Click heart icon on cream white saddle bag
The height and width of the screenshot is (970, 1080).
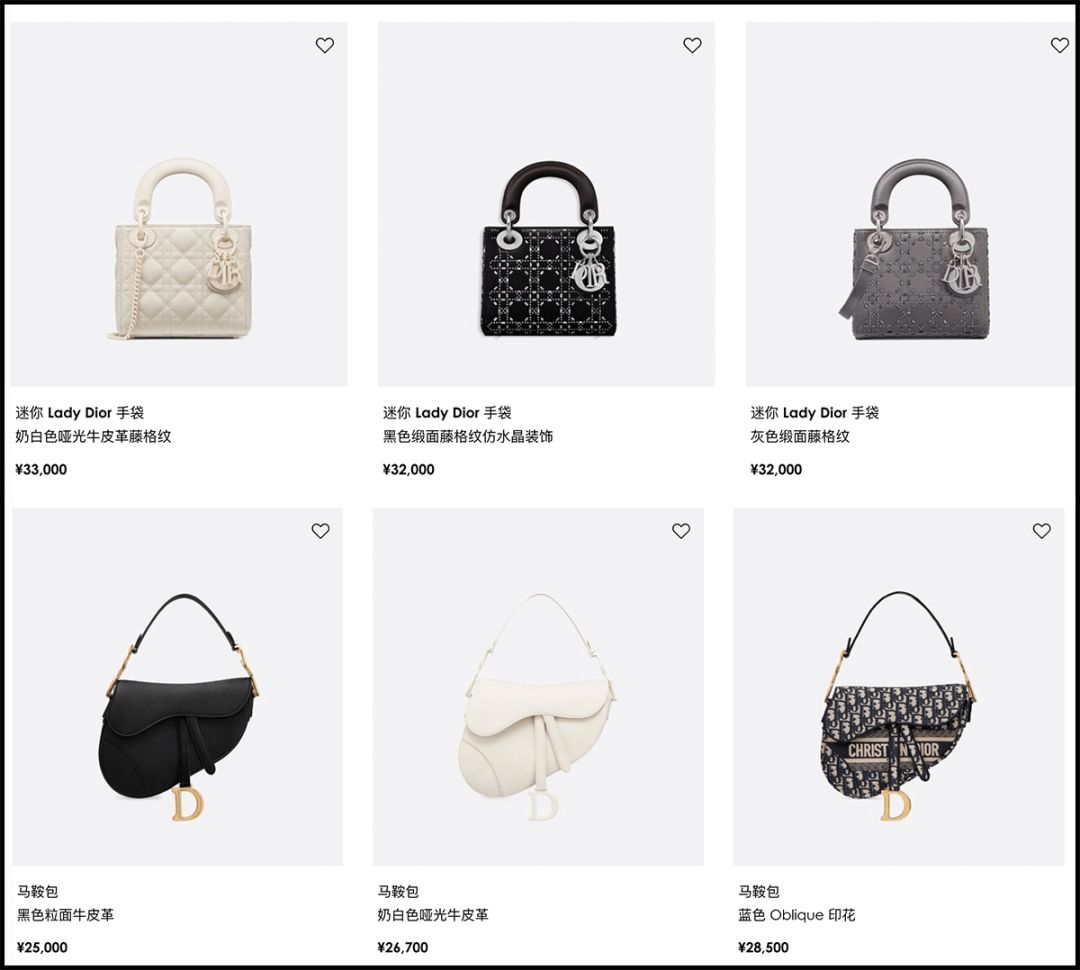[x=681, y=530]
